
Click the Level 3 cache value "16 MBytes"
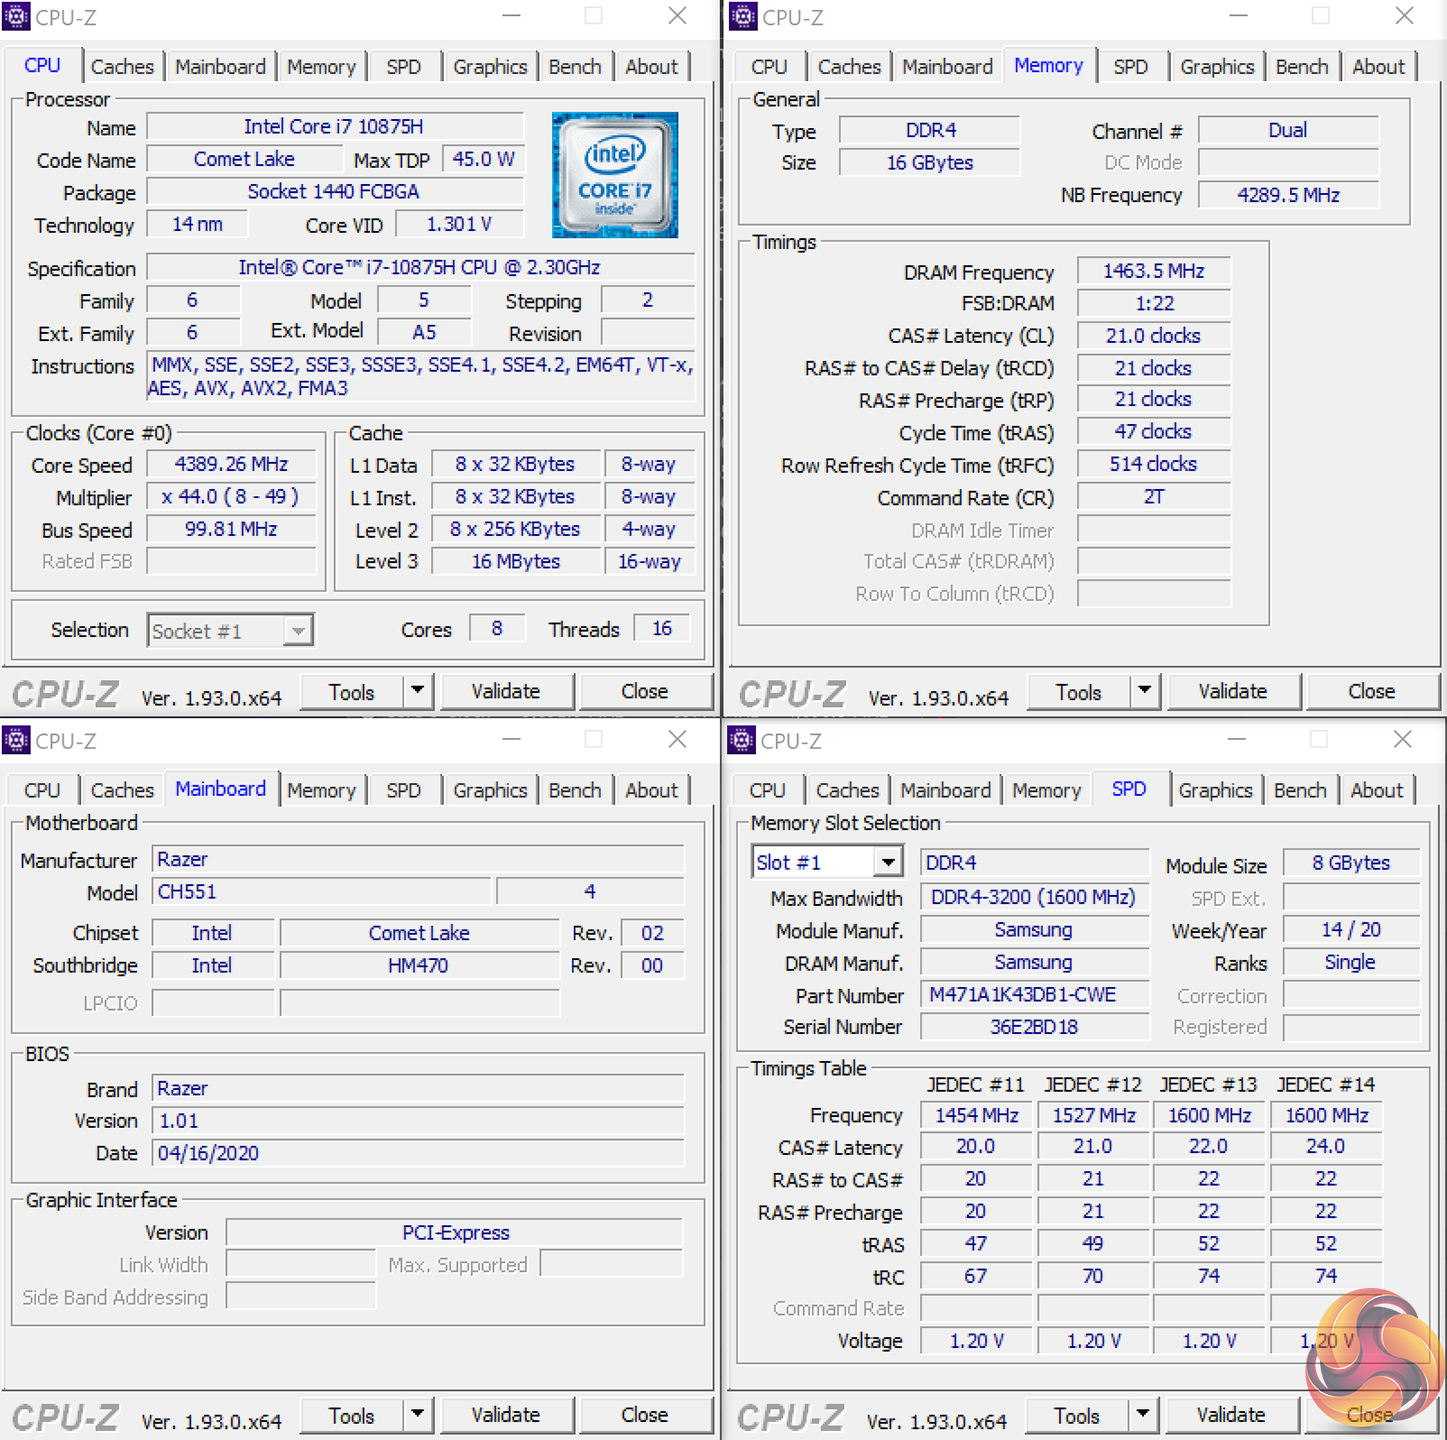(x=516, y=562)
